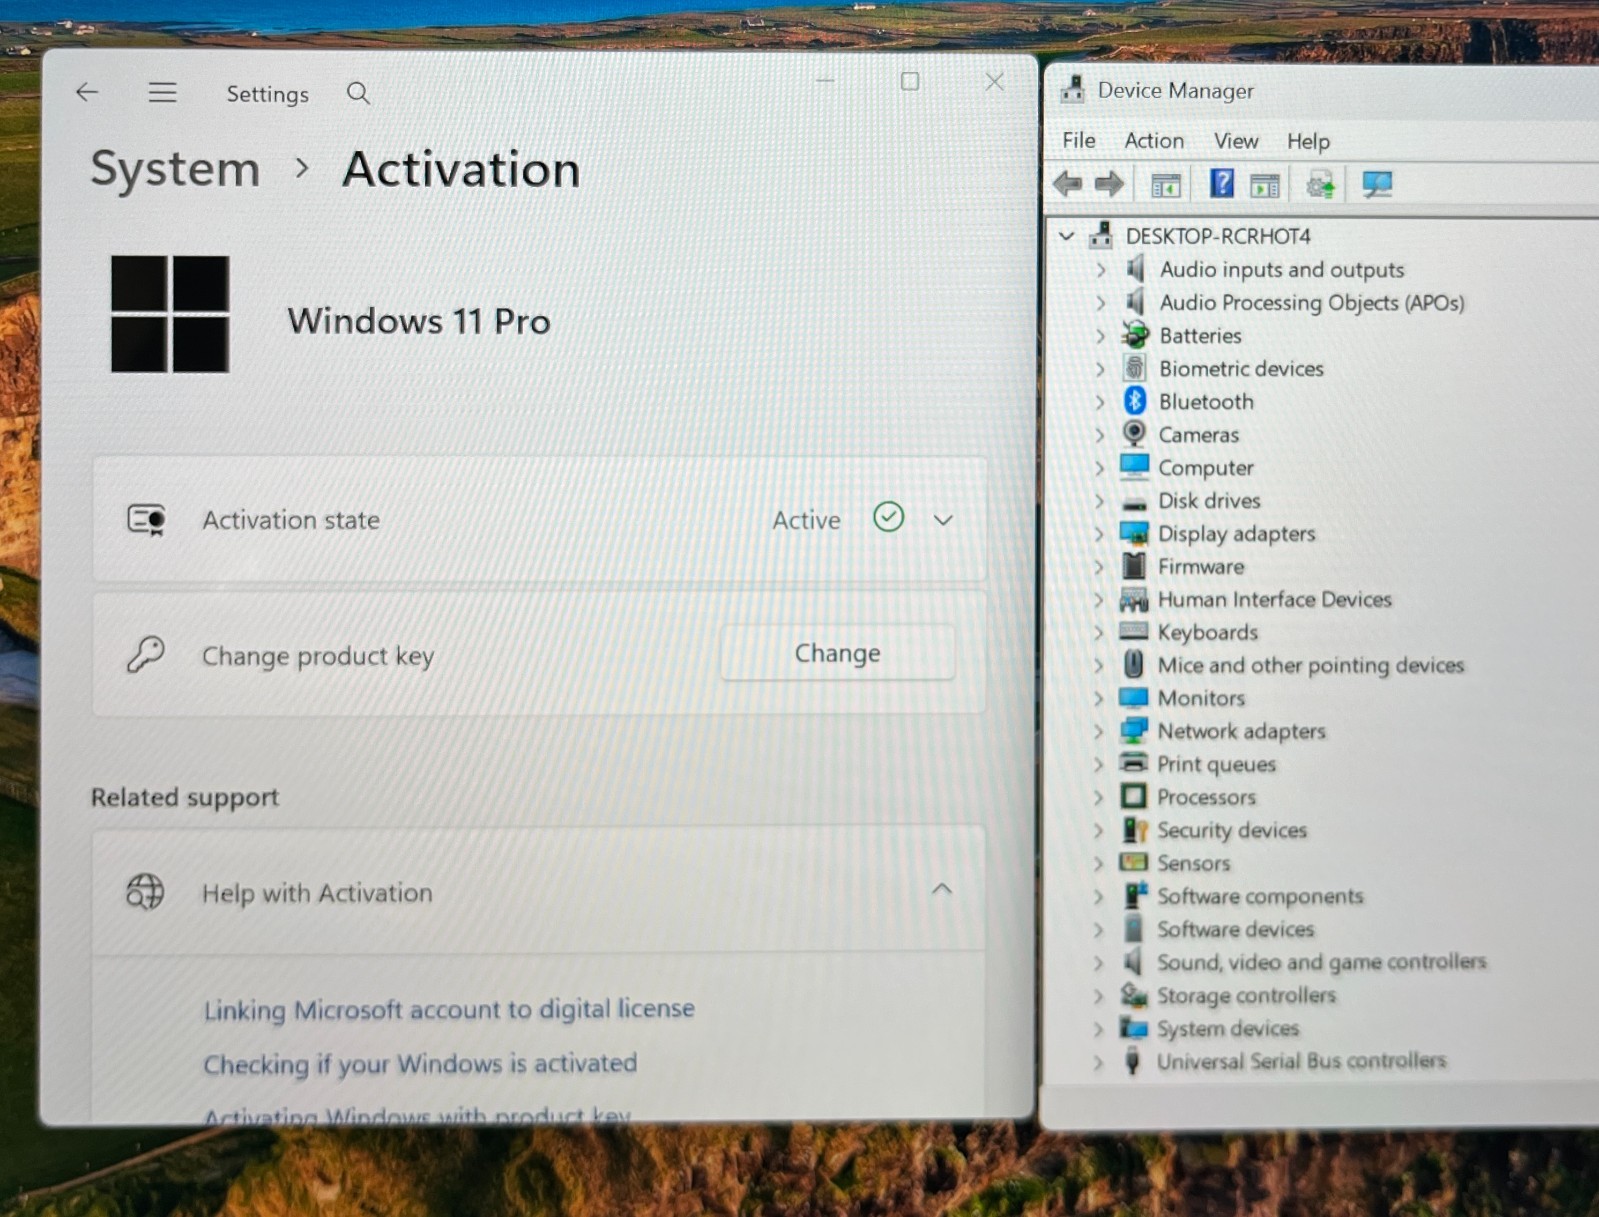
Task: Open Checking if your Windows is activated link
Action: pyautogui.click(x=420, y=1063)
